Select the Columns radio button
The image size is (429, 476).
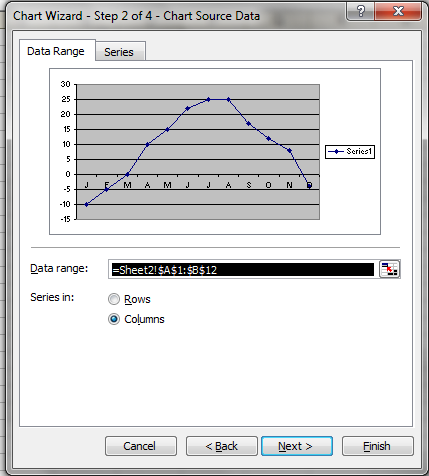(x=114, y=319)
